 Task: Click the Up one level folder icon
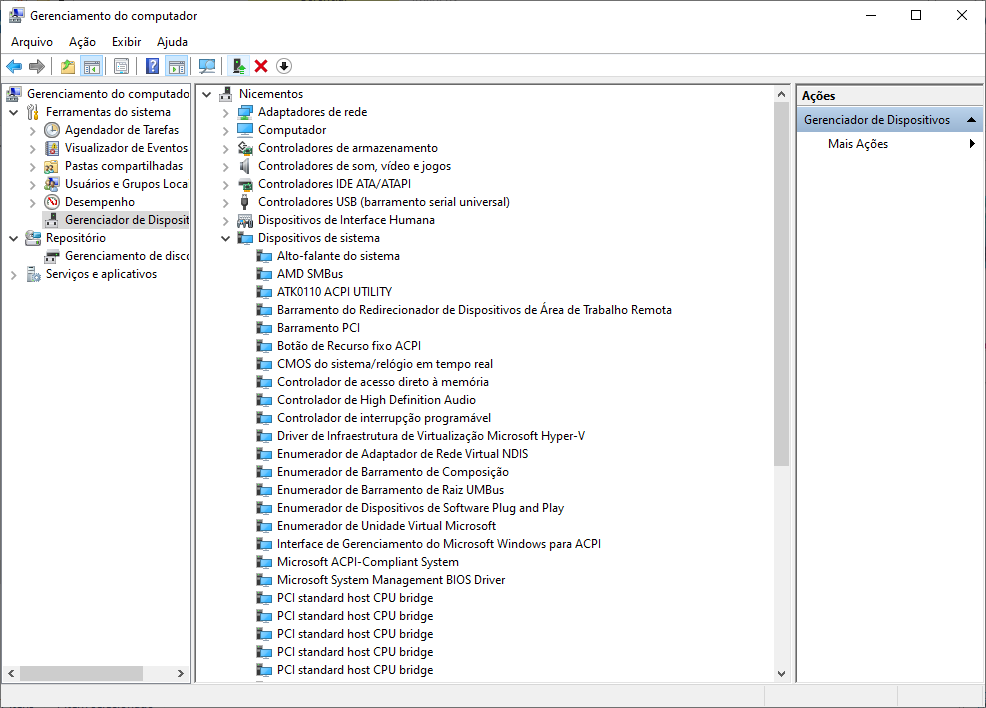click(x=68, y=66)
